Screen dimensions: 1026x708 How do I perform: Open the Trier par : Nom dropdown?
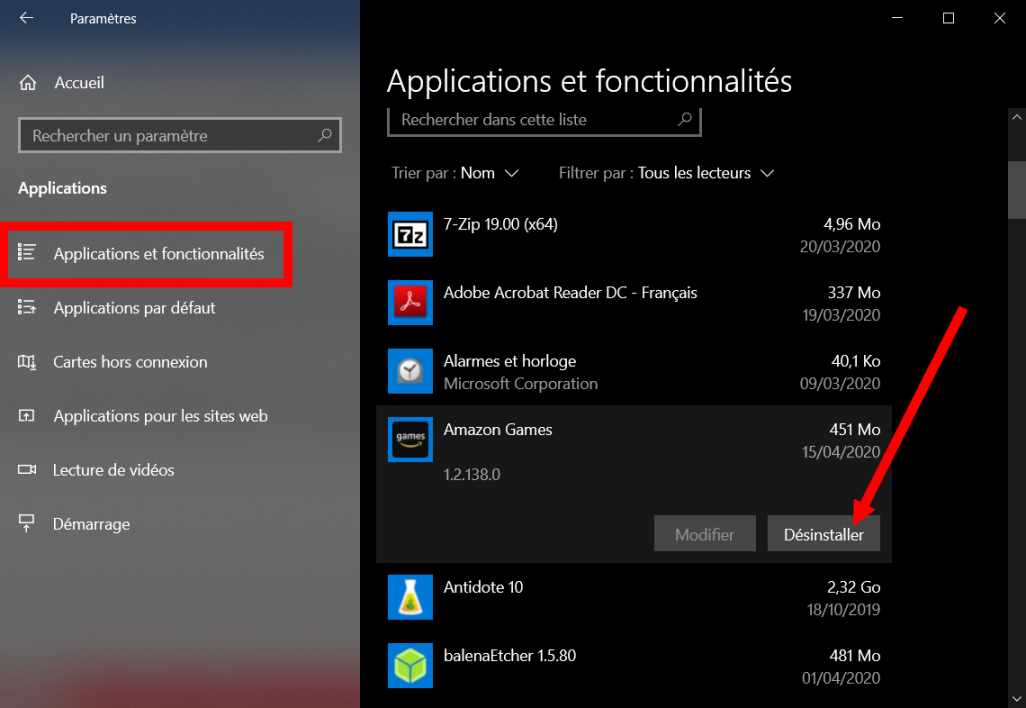click(455, 173)
